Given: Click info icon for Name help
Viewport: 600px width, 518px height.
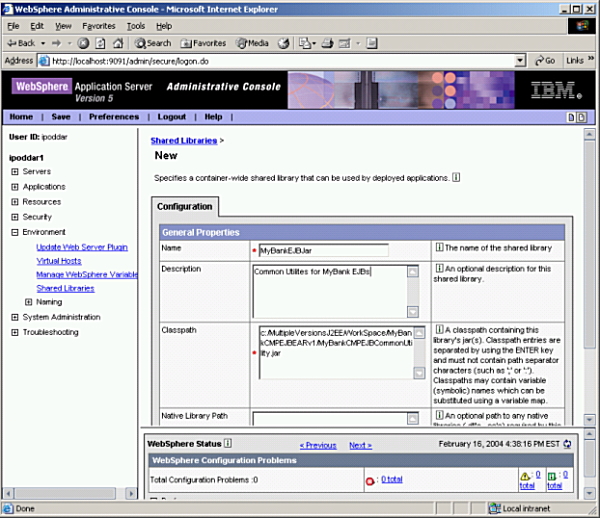Looking at the screenshot, I should (439, 248).
